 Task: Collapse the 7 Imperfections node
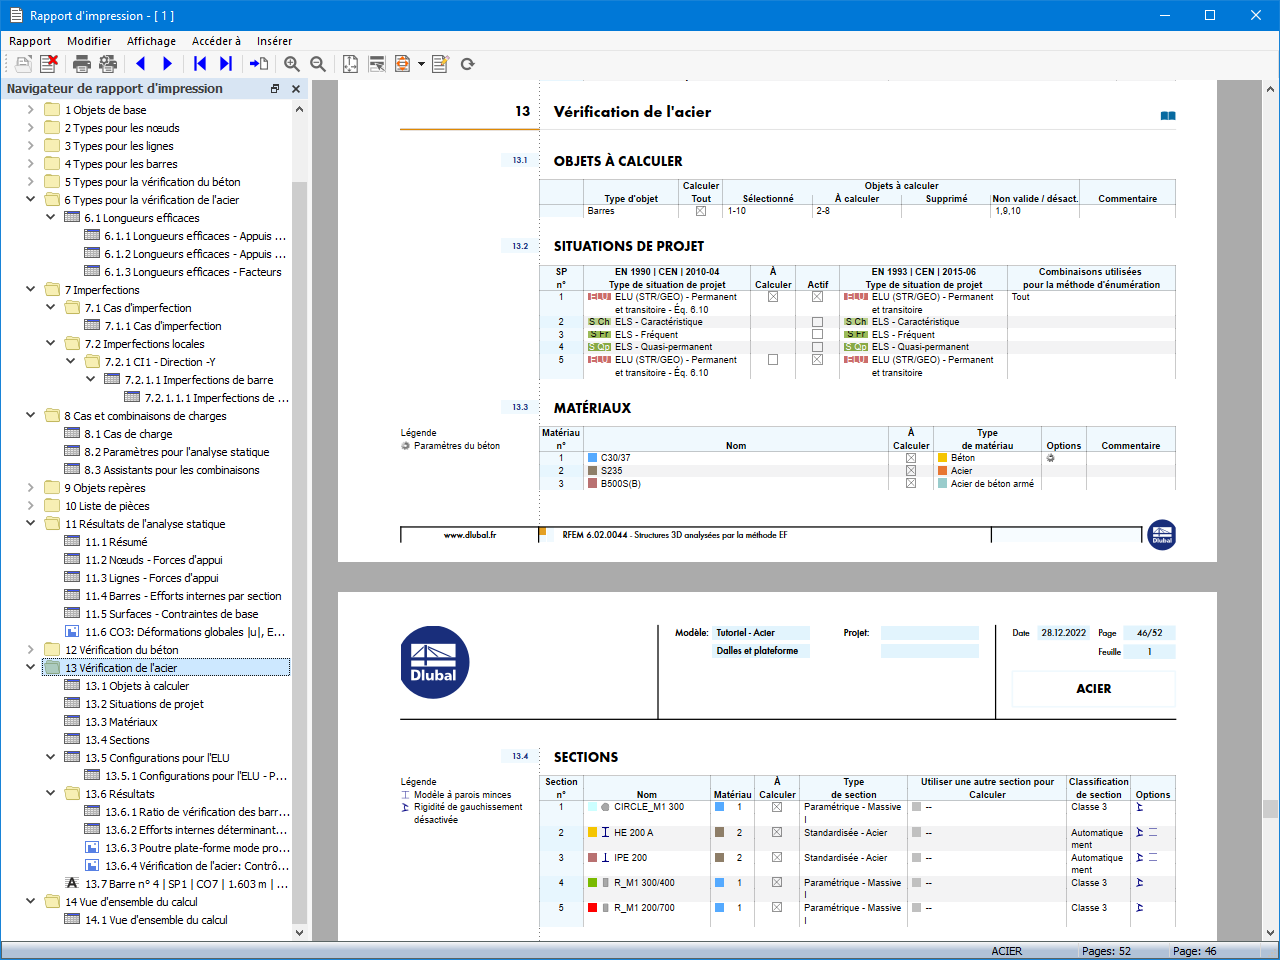coord(31,290)
